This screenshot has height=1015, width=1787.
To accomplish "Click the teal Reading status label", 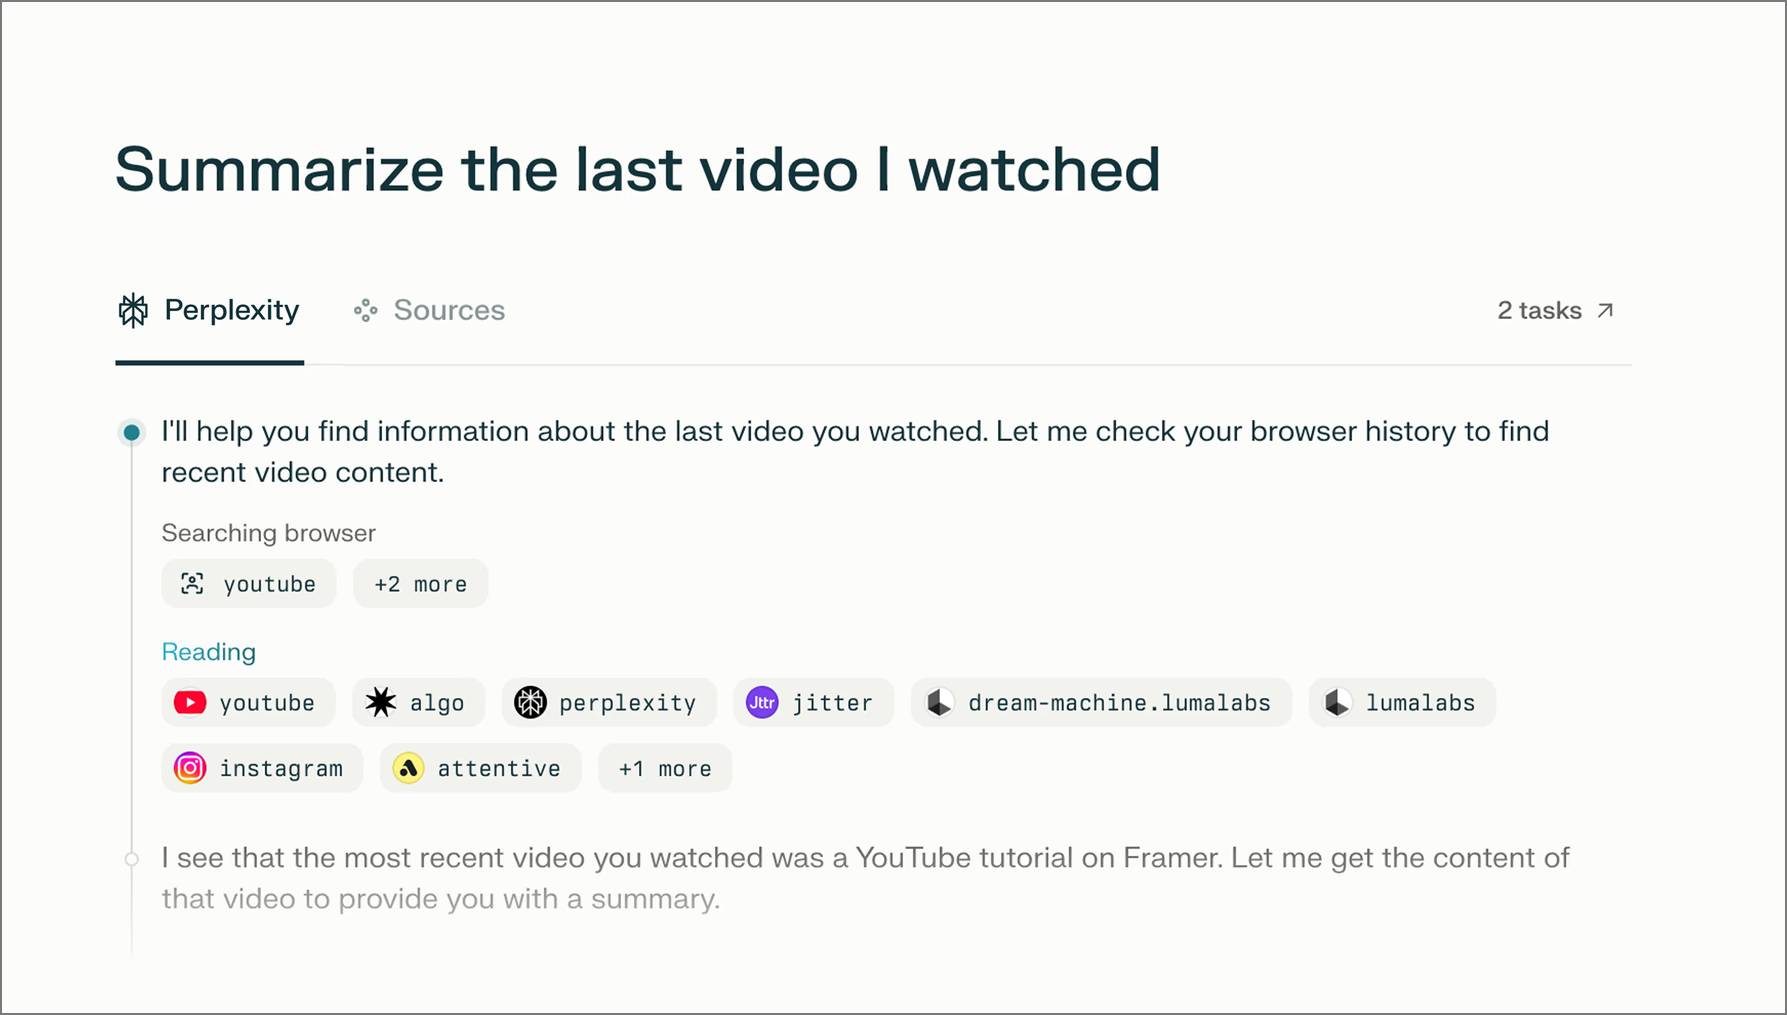I will pyautogui.click(x=208, y=651).
